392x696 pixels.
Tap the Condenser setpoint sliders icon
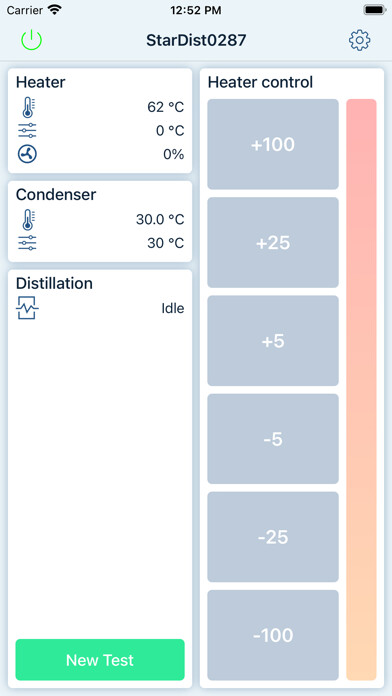coord(28,243)
